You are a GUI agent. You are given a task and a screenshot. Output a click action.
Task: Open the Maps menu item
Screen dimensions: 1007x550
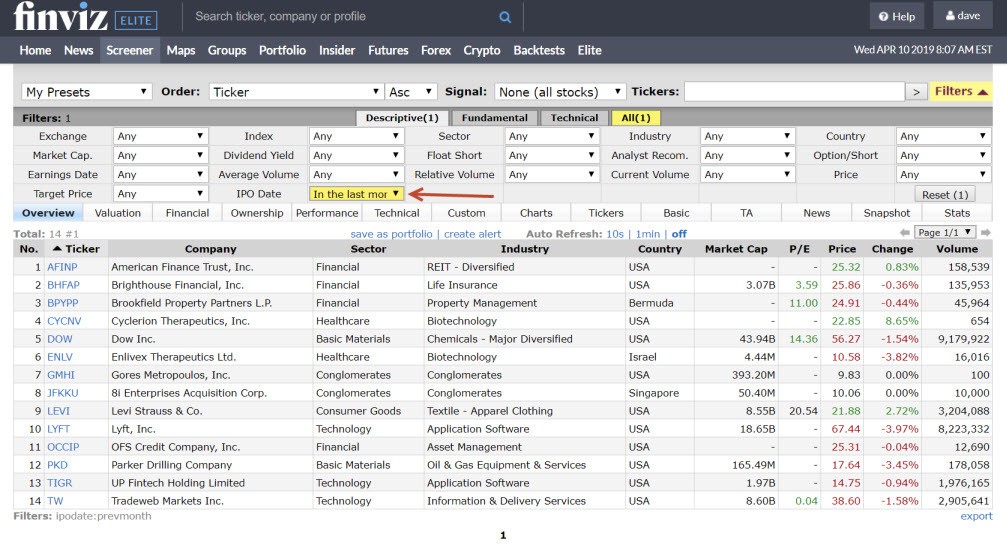(x=180, y=50)
